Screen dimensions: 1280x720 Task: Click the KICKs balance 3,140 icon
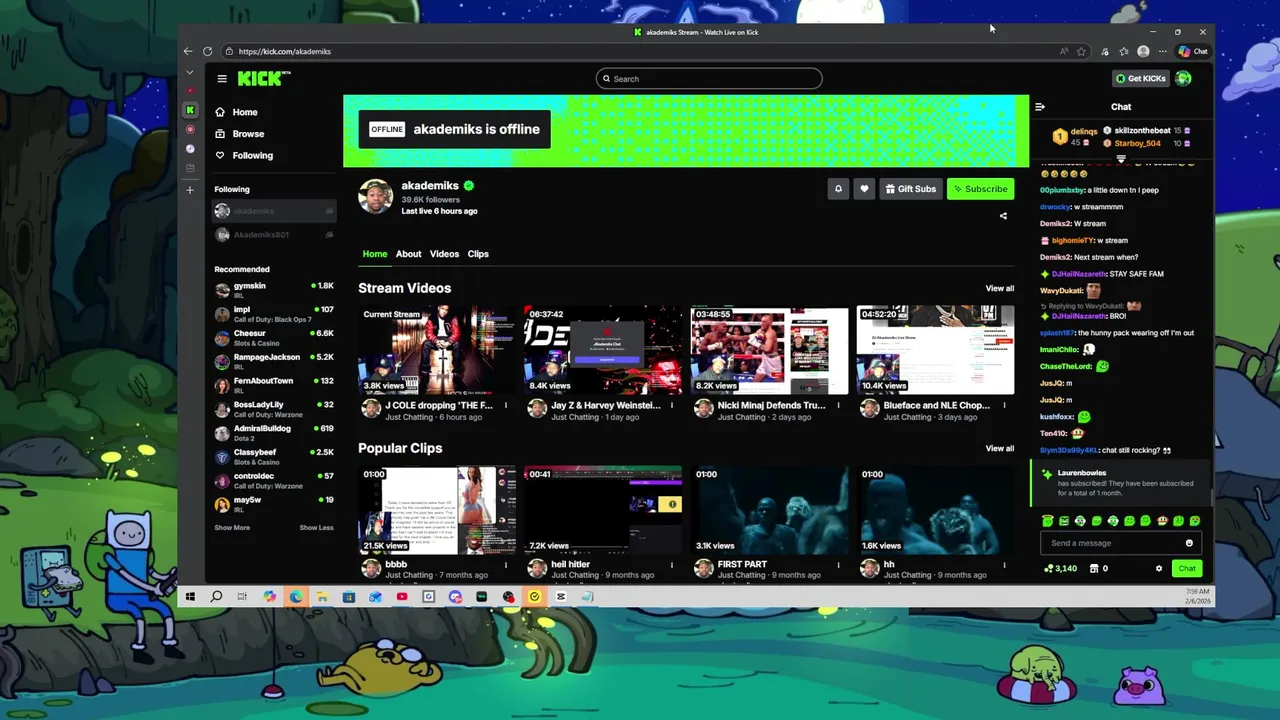click(1060, 569)
